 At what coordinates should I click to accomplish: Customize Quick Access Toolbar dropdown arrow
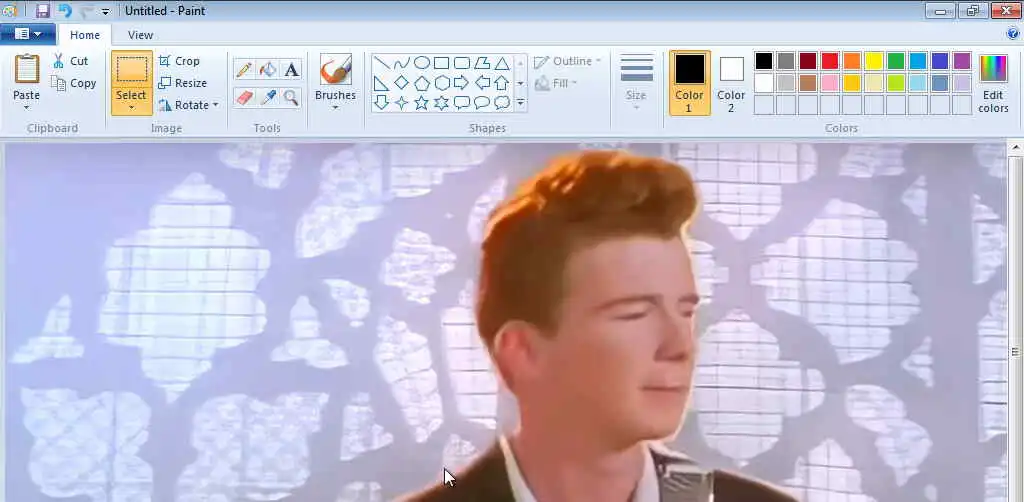tap(106, 11)
